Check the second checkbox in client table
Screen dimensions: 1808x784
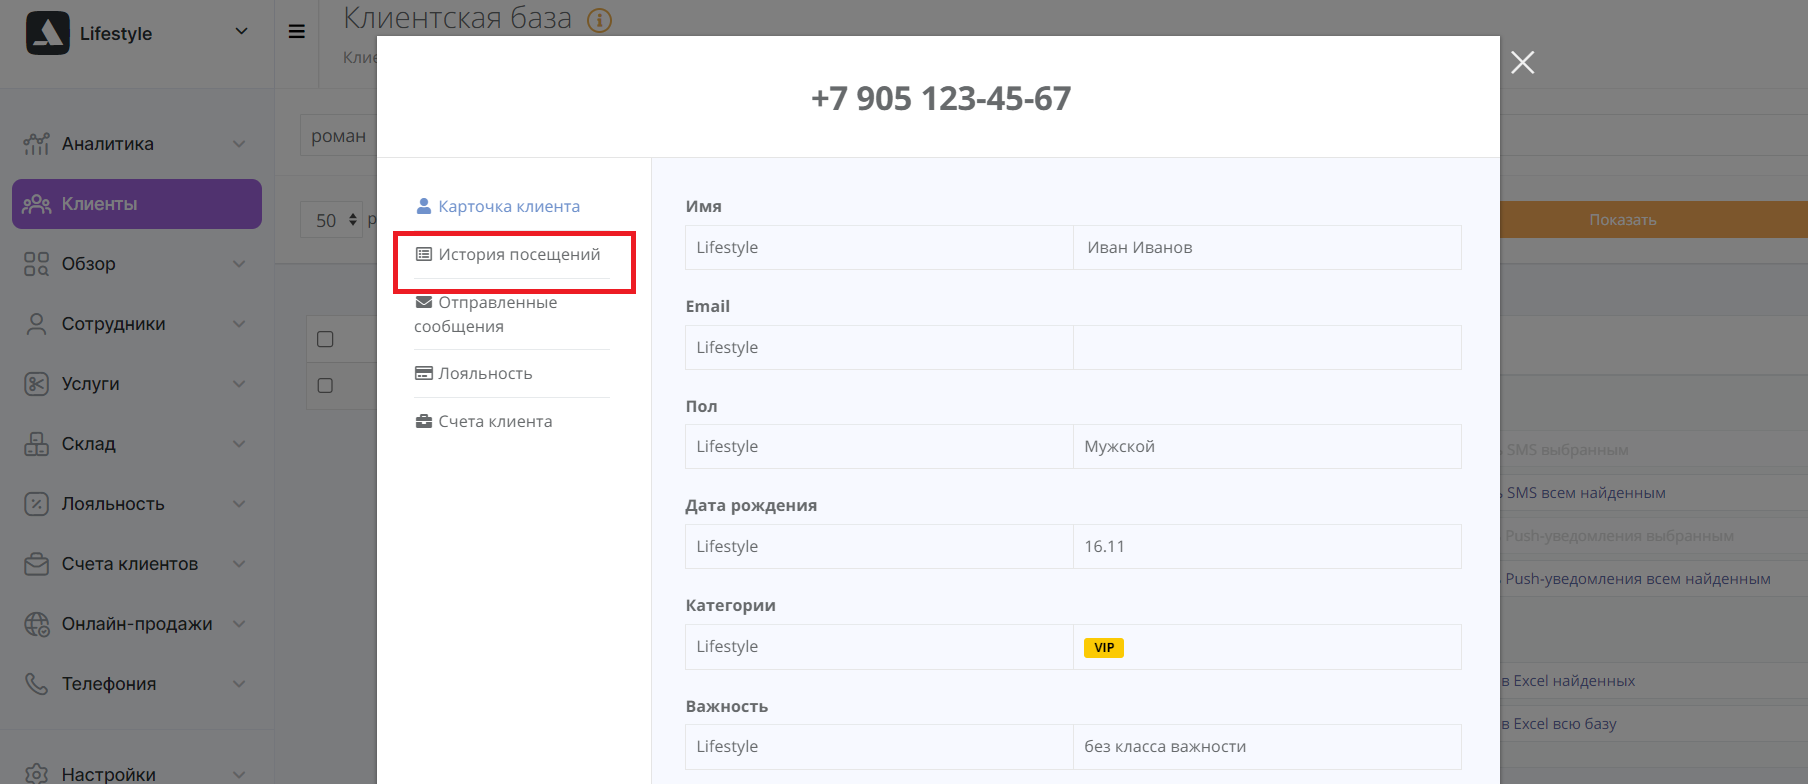(325, 385)
